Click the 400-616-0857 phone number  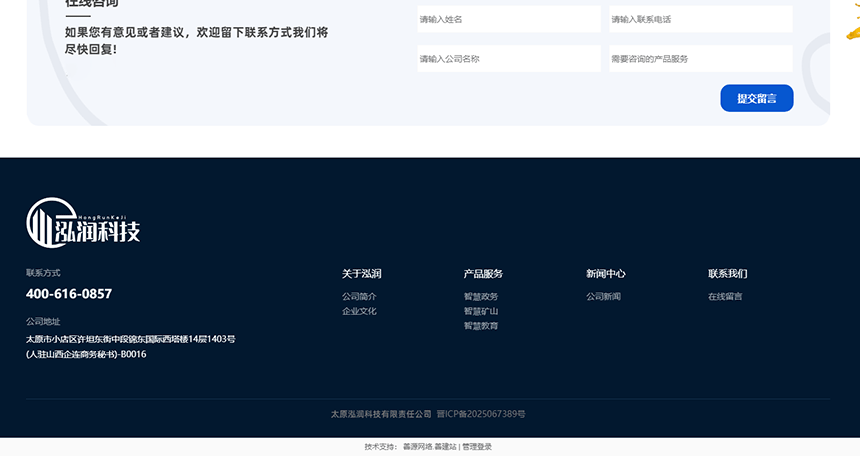(69, 294)
